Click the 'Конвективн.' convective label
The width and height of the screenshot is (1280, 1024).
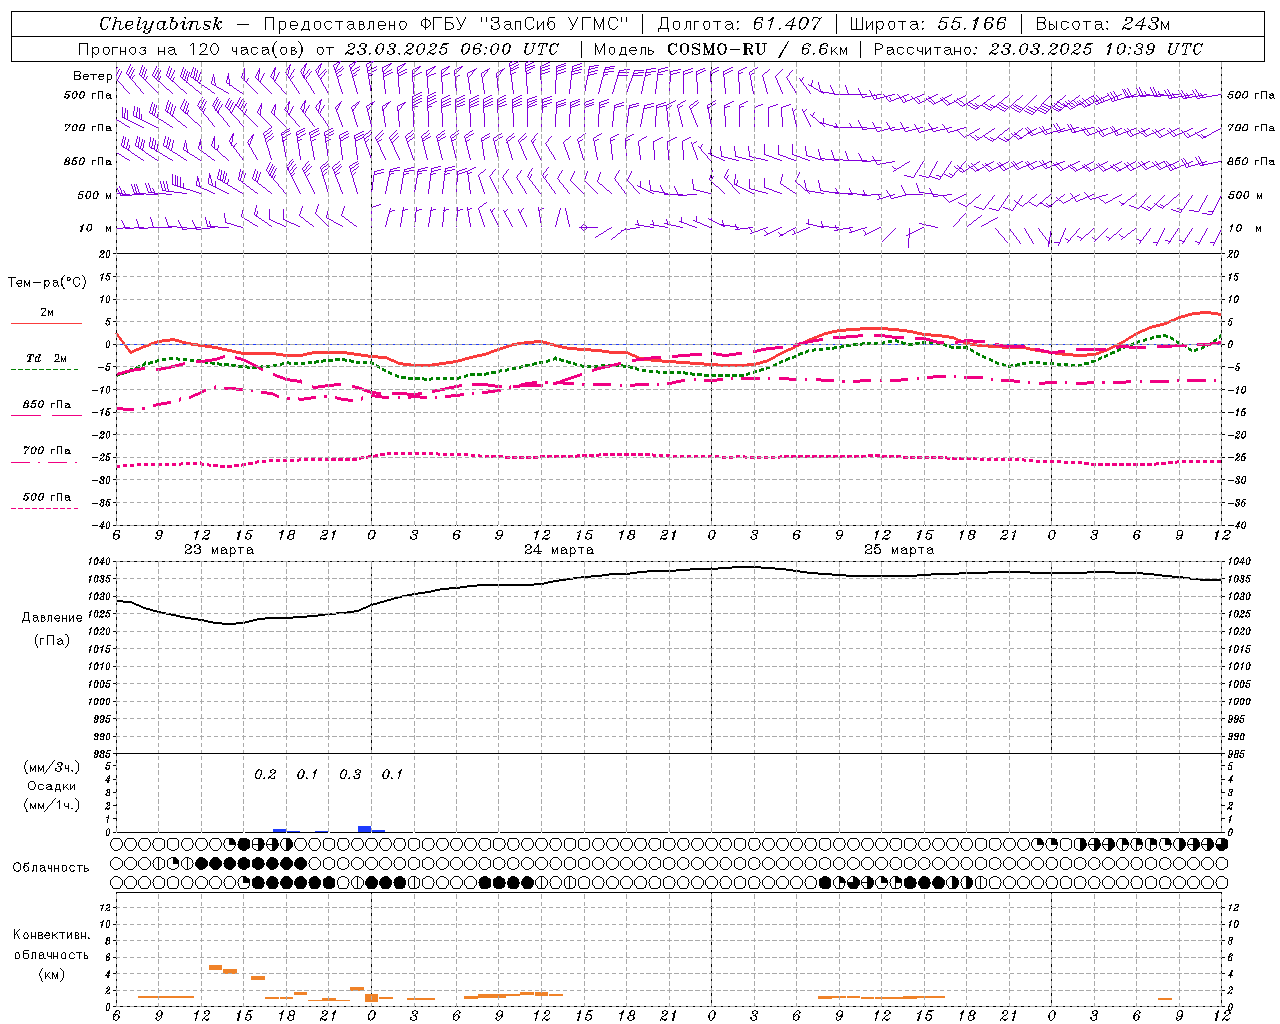tap(51, 935)
